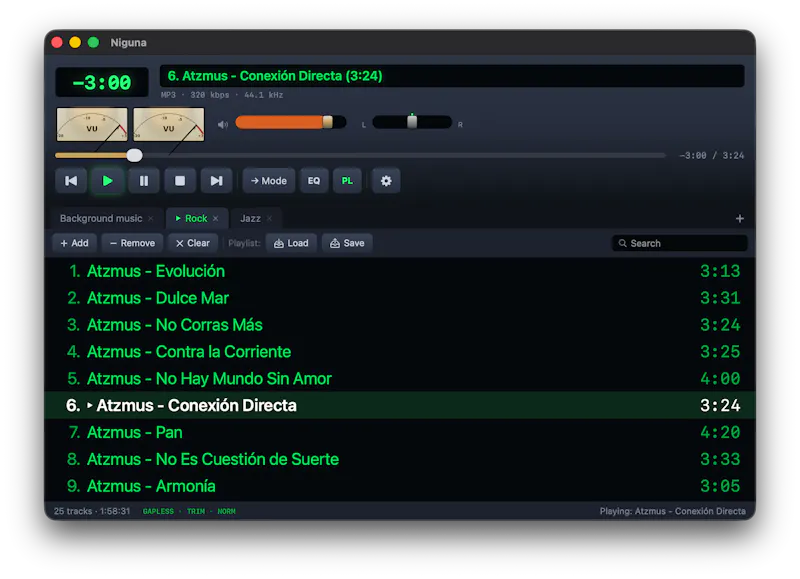Click the Remove track button
This screenshot has width=800, height=579.
tap(133, 243)
